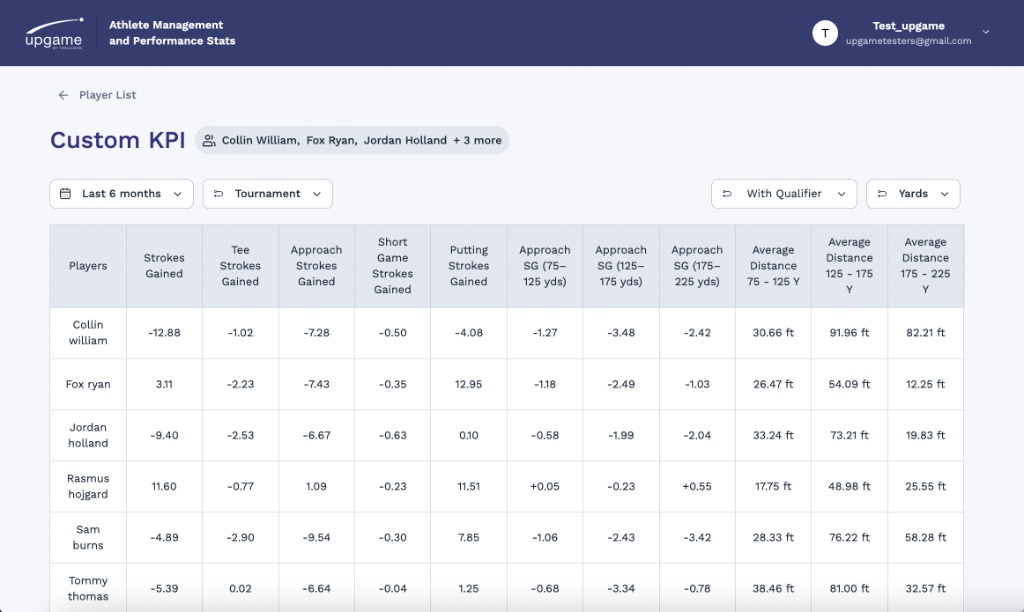Click the Custom KPI page title
1024x612 pixels.
point(118,140)
